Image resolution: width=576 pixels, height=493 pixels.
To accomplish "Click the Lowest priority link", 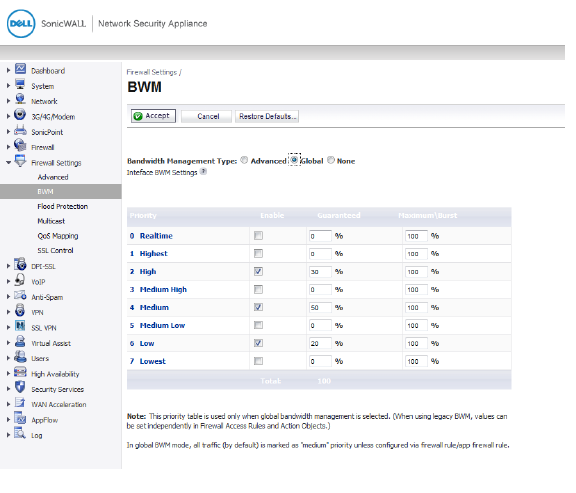I will pos(152,361).
